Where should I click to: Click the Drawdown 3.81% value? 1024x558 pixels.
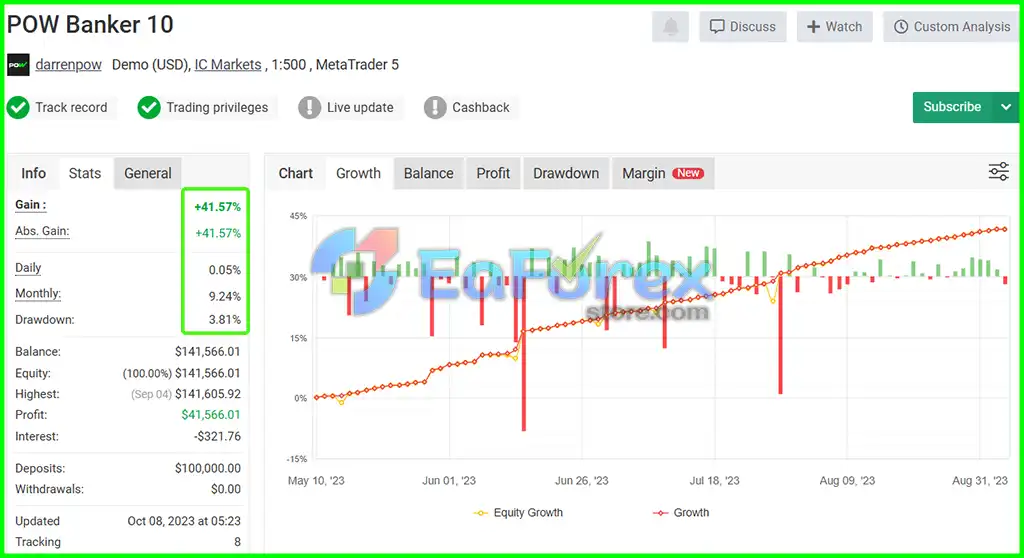pyautogui.click(x=225, y=320)
